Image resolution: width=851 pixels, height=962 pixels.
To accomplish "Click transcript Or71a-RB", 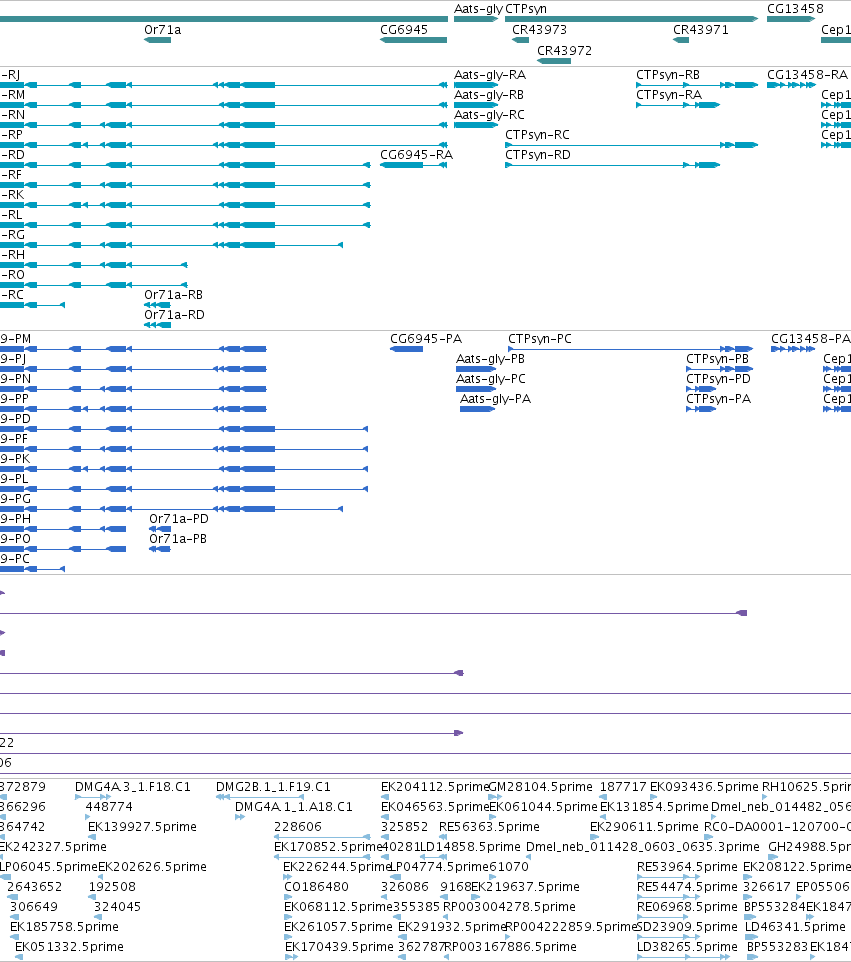I will [x=174, y=295].
